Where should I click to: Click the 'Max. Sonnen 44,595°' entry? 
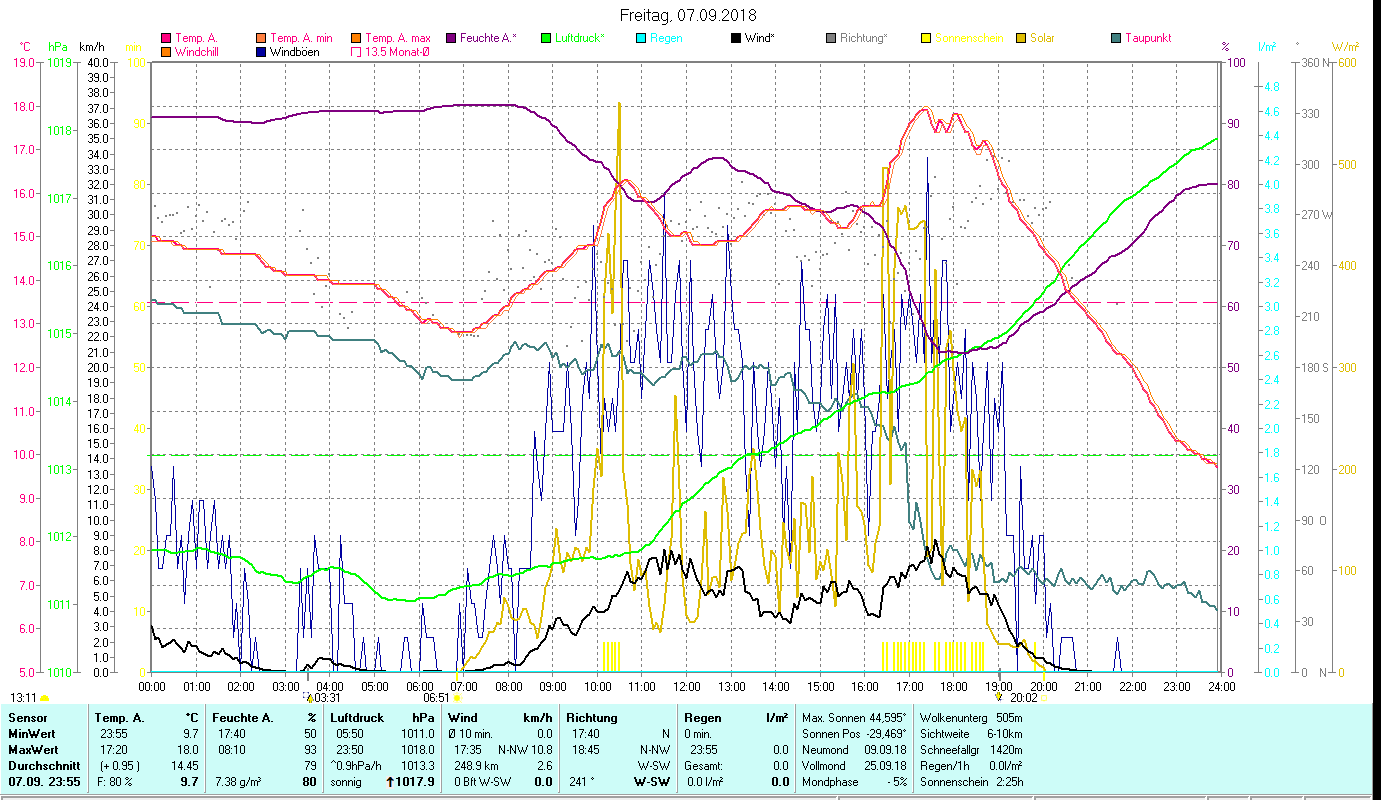(854, 718)
